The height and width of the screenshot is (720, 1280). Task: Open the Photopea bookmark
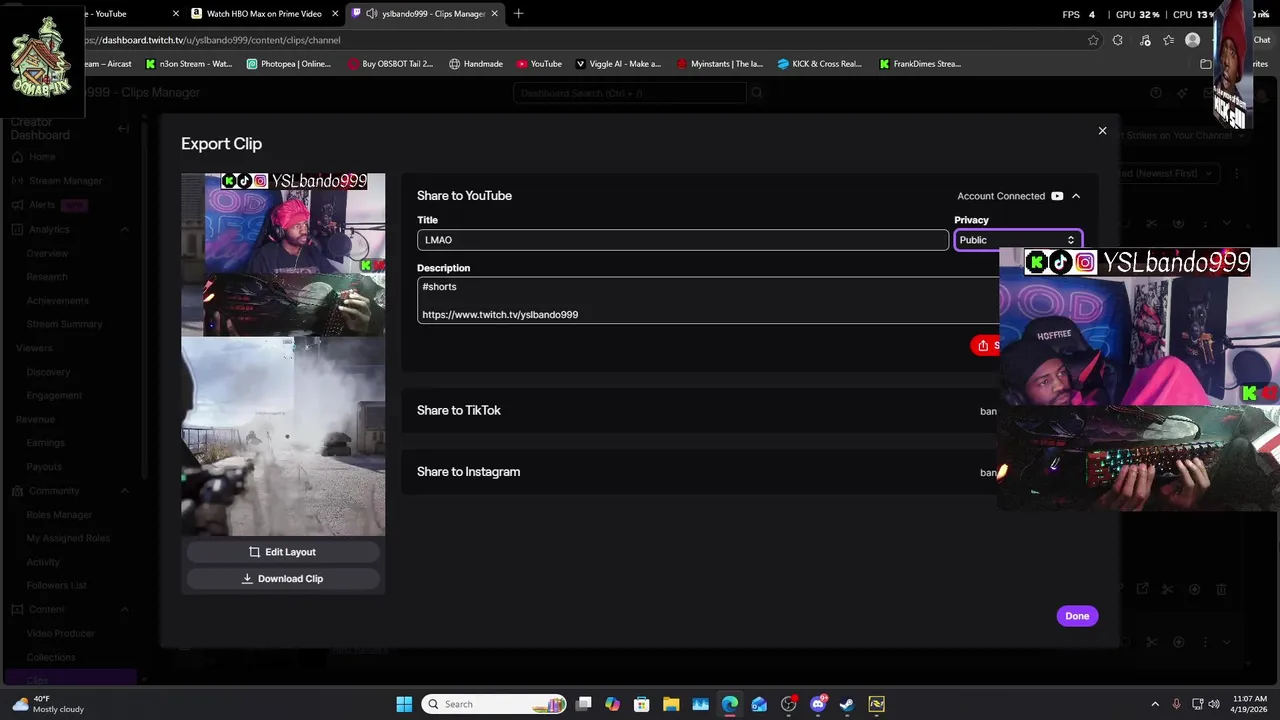point(288,64)
